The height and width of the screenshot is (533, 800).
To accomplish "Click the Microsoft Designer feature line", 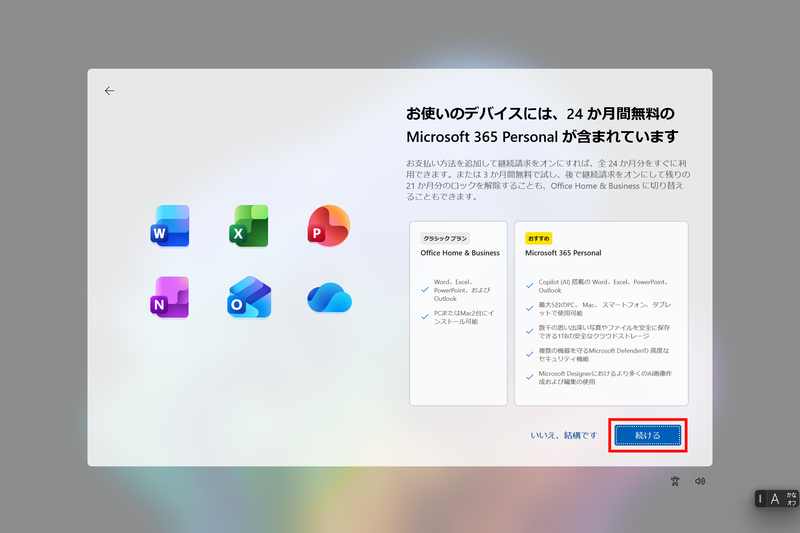I will pos(605,377).
